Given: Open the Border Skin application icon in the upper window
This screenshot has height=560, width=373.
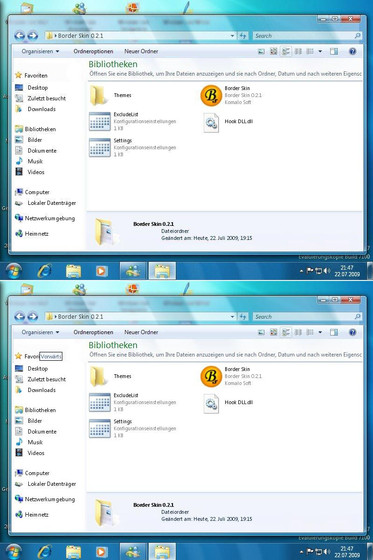Looking at the screenshot, I should click(x=211, y=95).
